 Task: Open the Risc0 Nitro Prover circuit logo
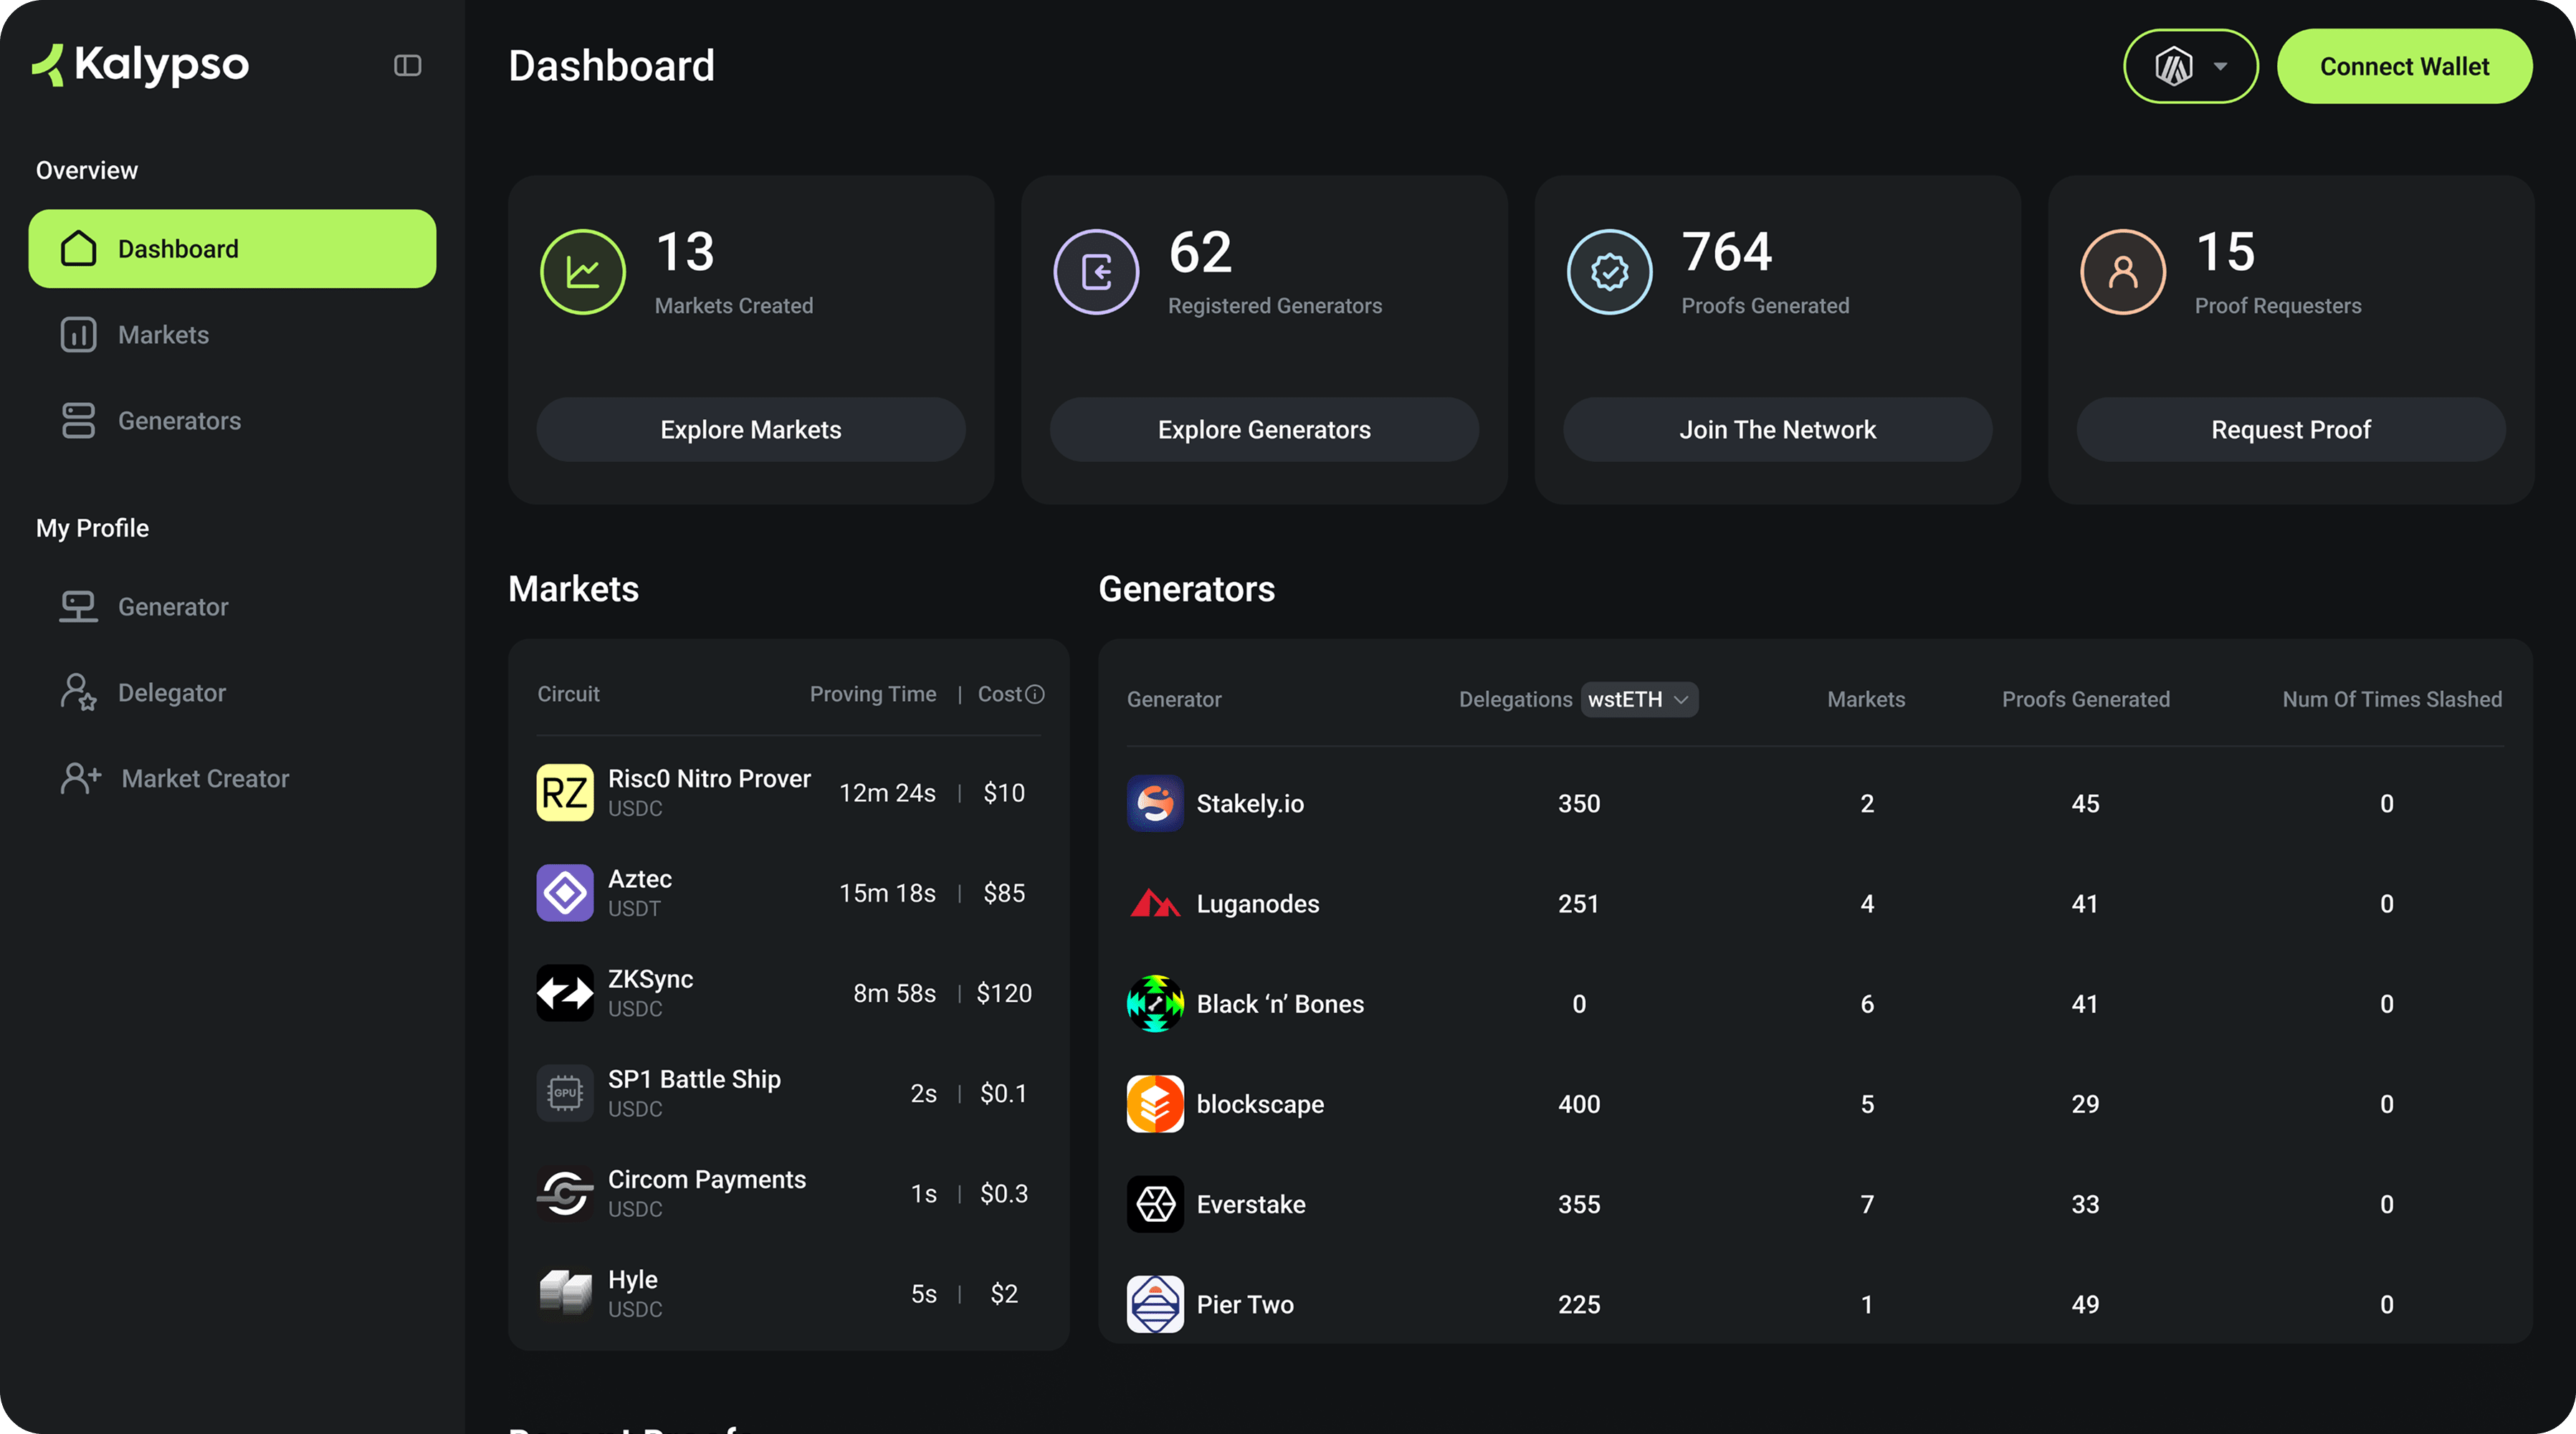pyautogui.click(x=564, y=792)
